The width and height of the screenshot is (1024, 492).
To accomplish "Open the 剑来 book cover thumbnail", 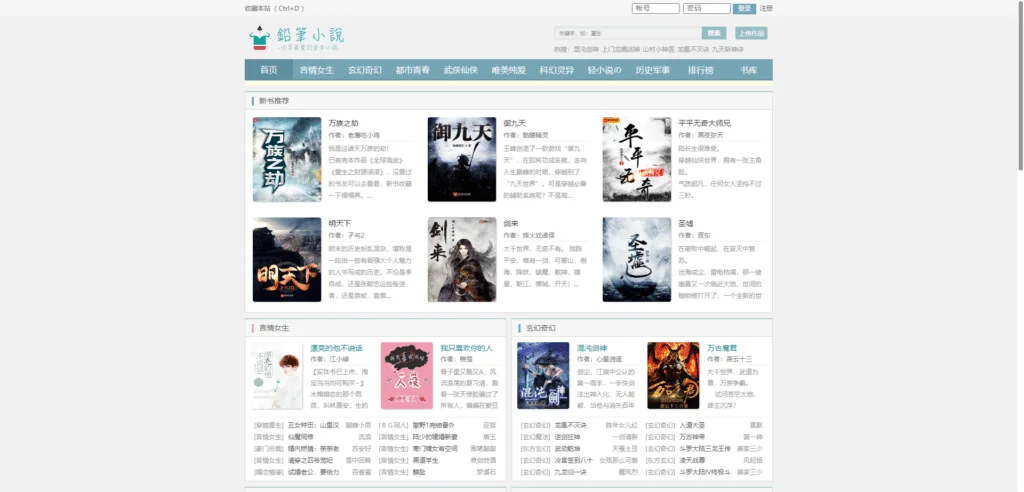I will [x=462, y=259].
